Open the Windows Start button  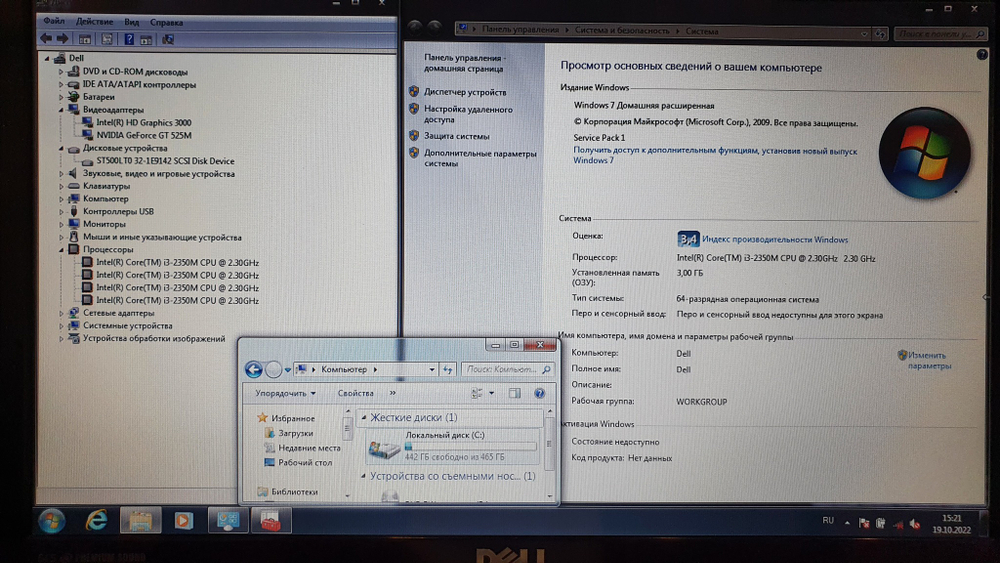click(x=52, y=521)
